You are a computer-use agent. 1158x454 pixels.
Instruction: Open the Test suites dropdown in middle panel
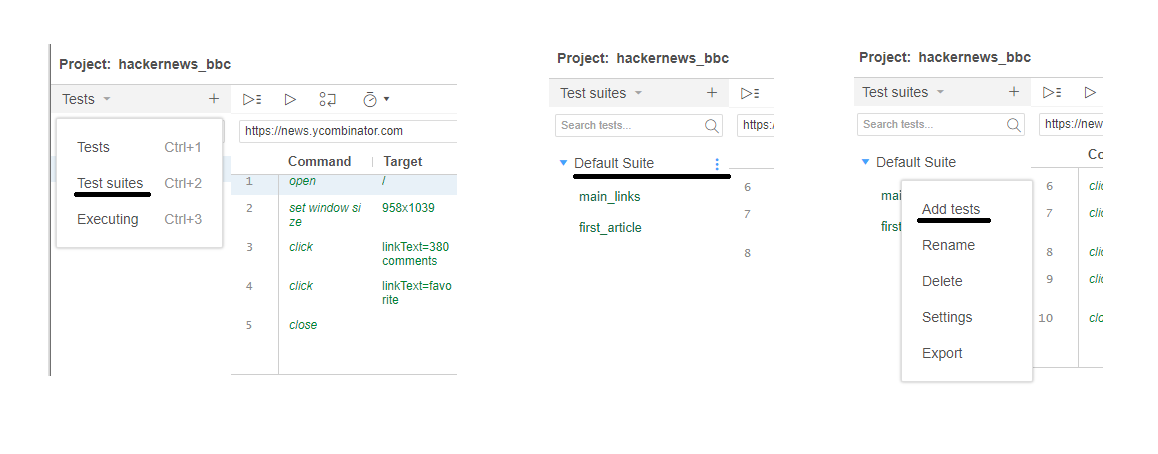600,93
